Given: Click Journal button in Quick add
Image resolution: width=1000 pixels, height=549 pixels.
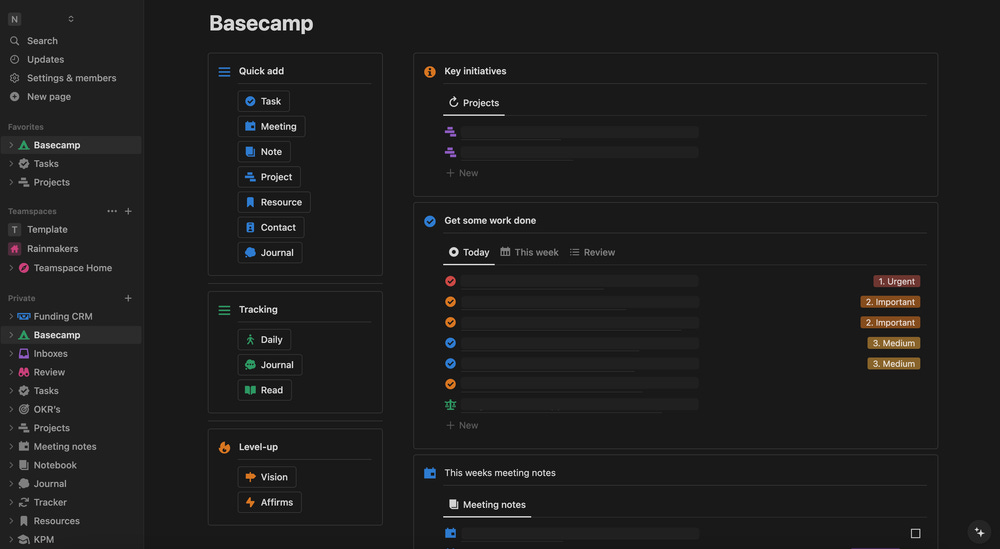Looking at the screenshot, I should pos(270,253).
